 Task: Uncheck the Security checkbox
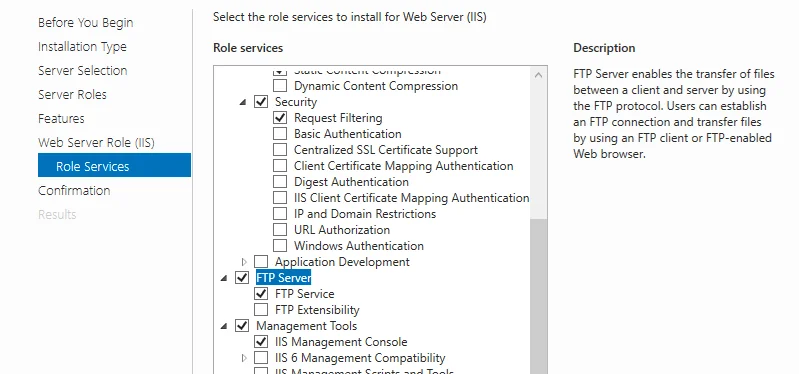[261, 102]
